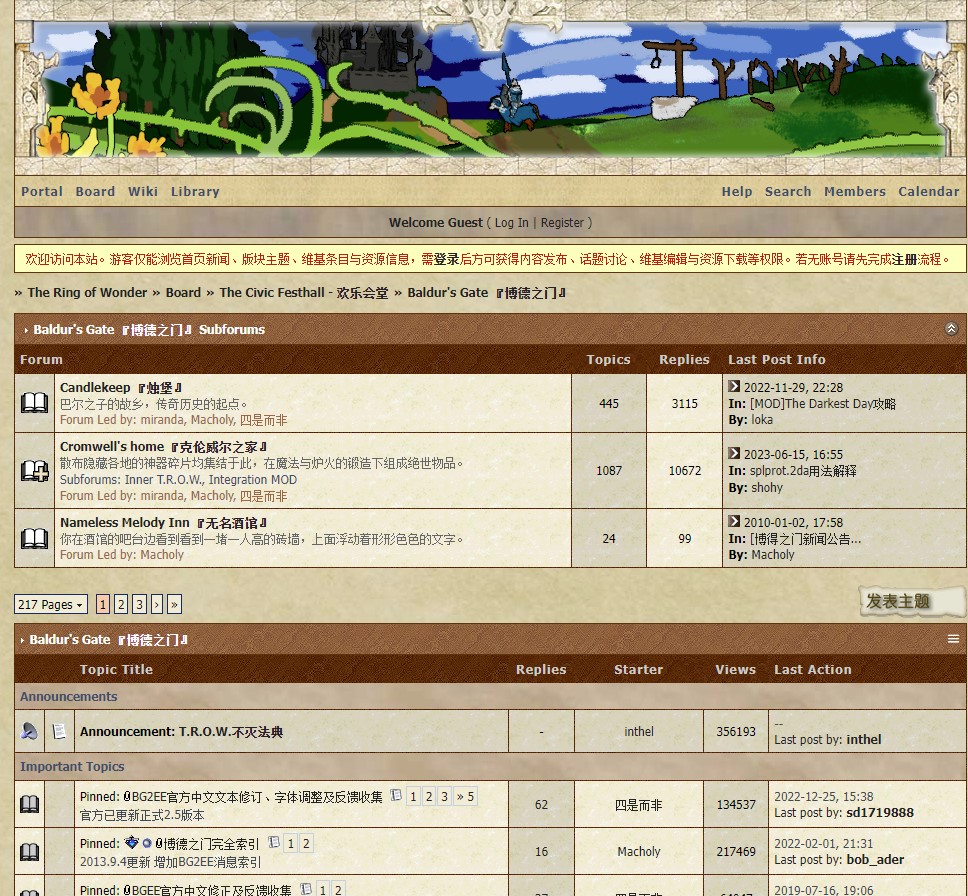Click the blue gem icon in 博德之门完全索引 title

pyautogui.click(x=131, y=842)
